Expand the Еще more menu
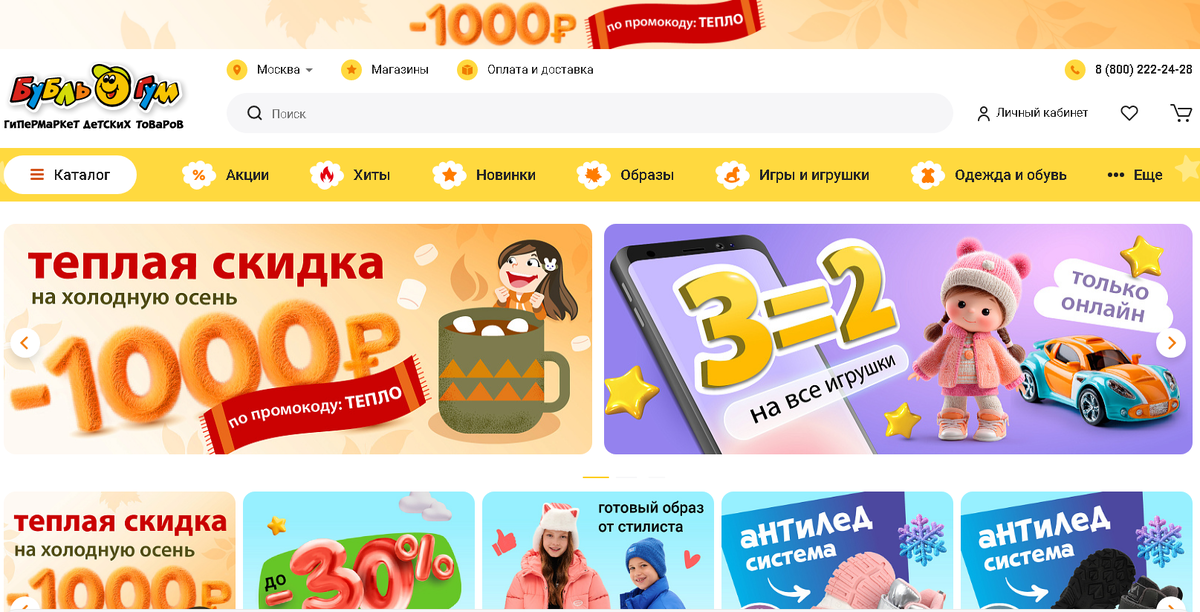The width and height of the screenshot is (1200, 612). click(1135, 175)
